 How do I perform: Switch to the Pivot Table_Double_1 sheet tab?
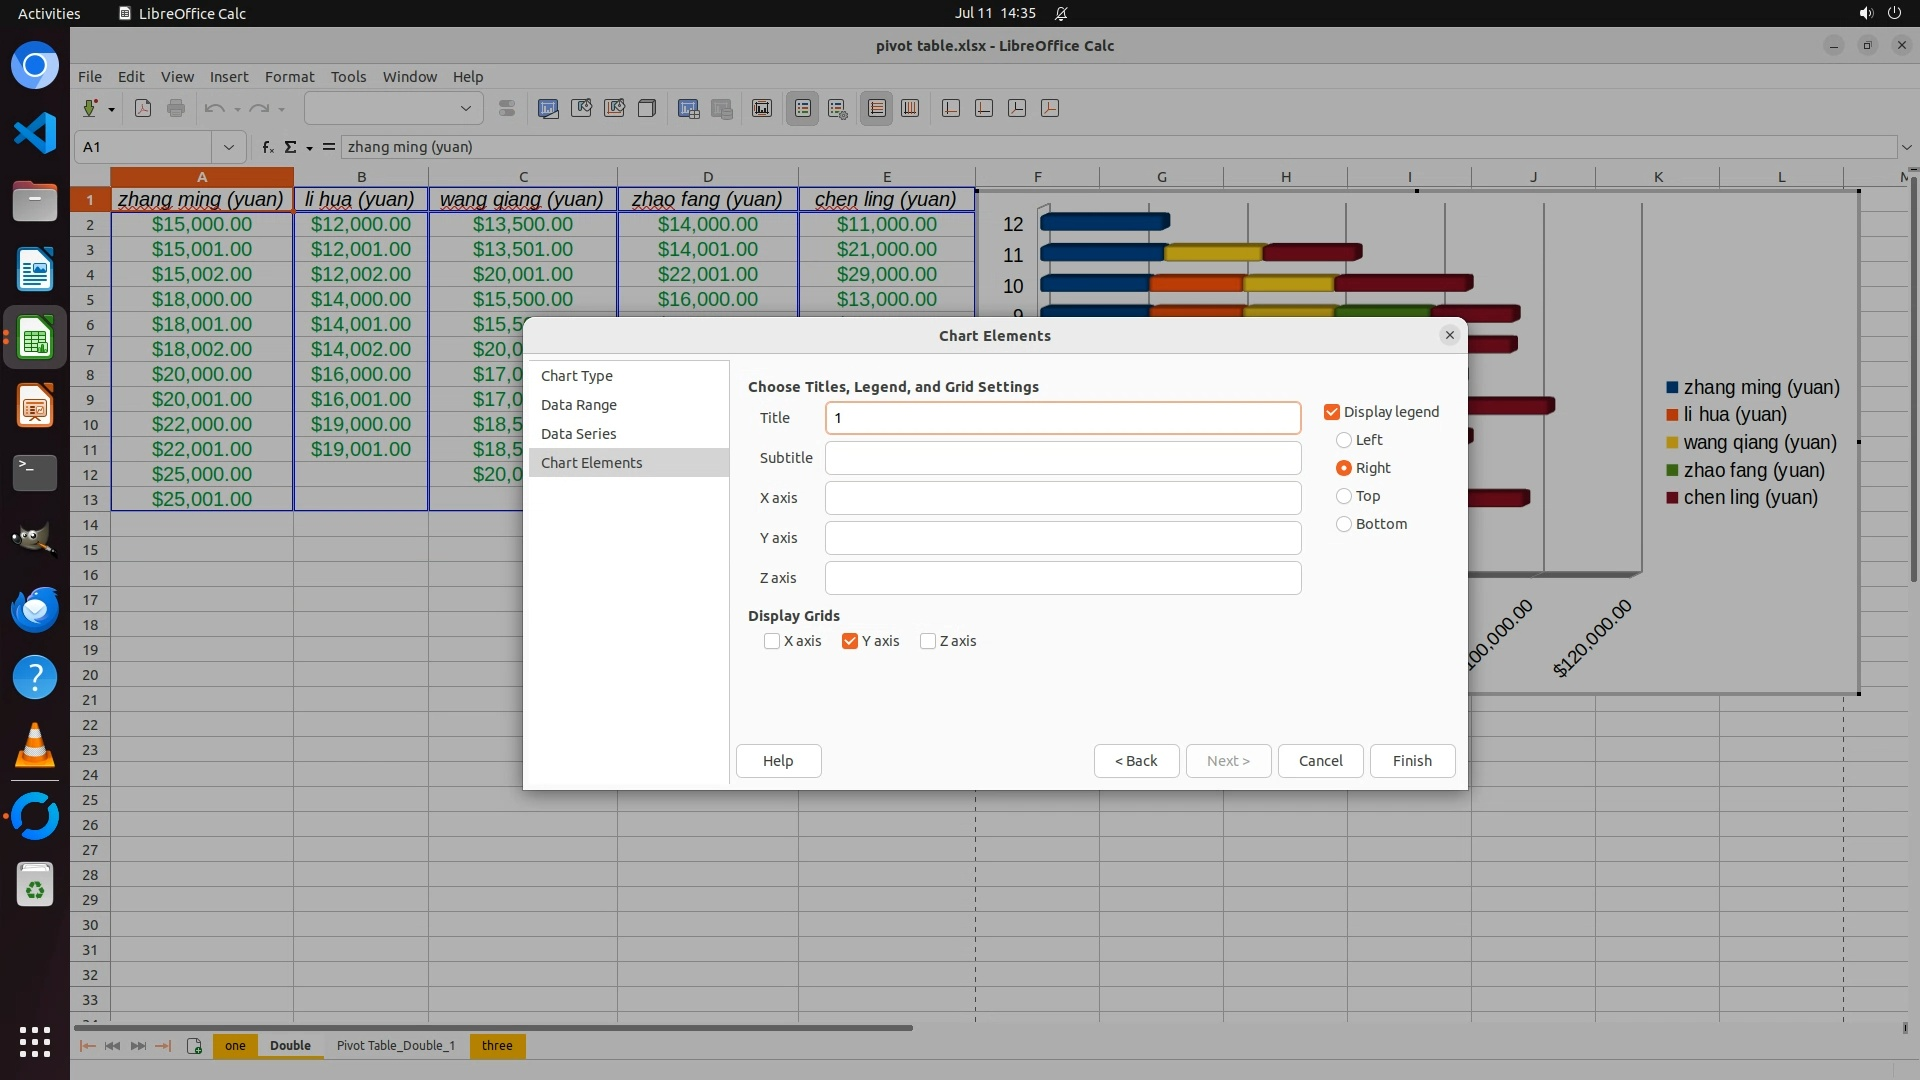tap(395, 1046)
